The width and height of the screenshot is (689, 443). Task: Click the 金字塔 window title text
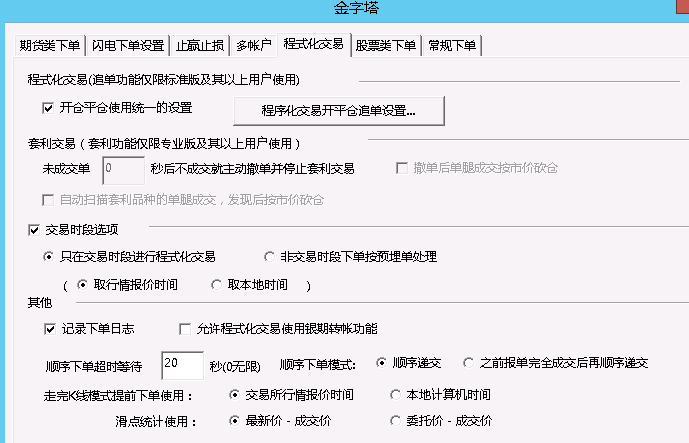coord(356,8)
